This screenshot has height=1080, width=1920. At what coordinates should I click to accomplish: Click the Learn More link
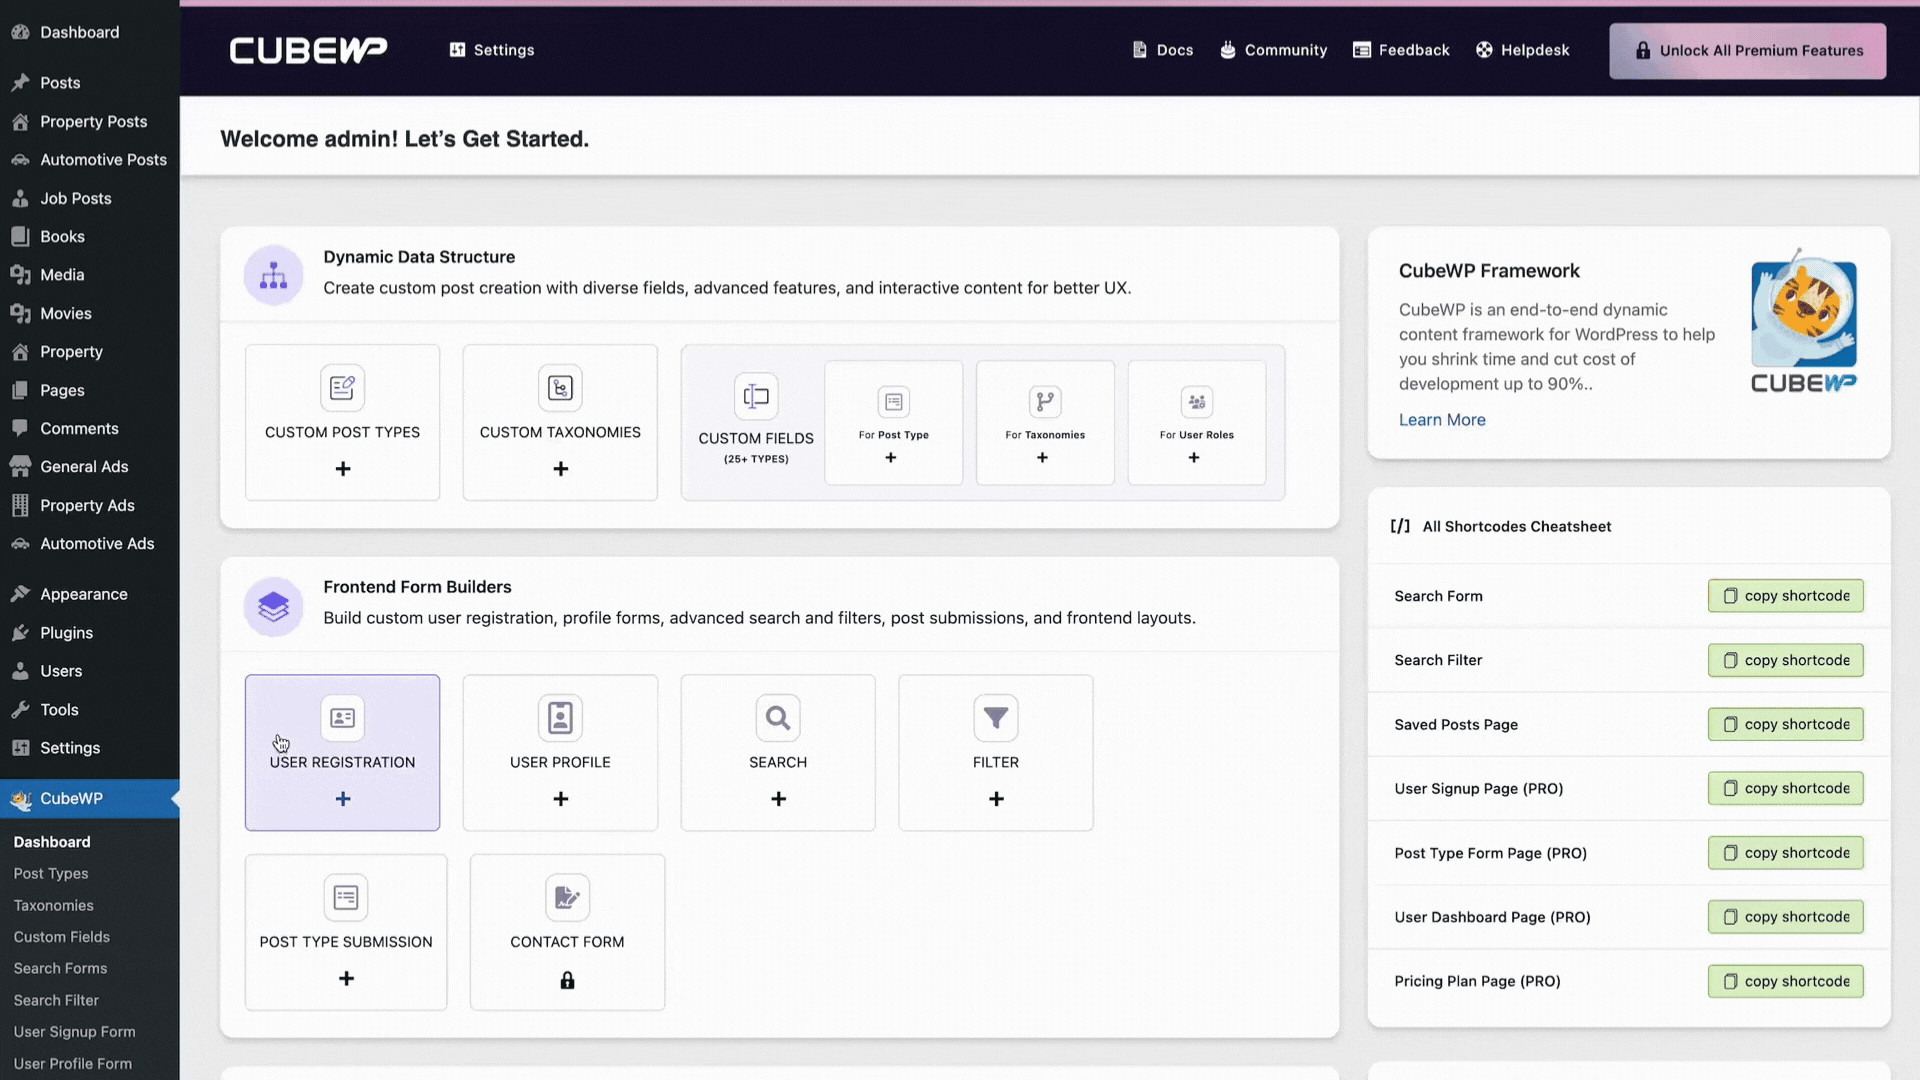point(1442,420)
